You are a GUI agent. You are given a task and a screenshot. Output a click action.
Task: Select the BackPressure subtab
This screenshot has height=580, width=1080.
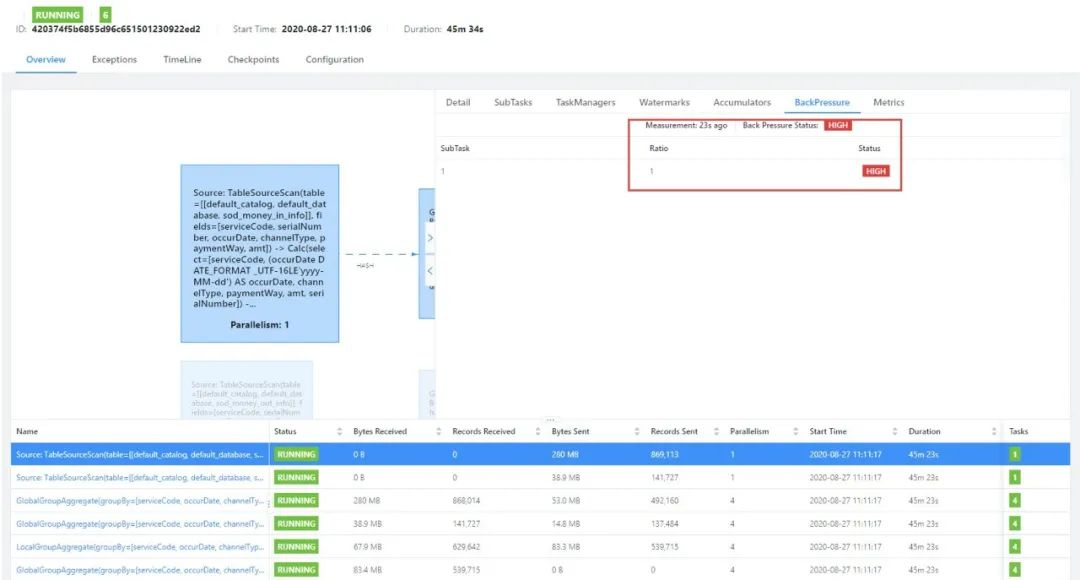point(822,102)
